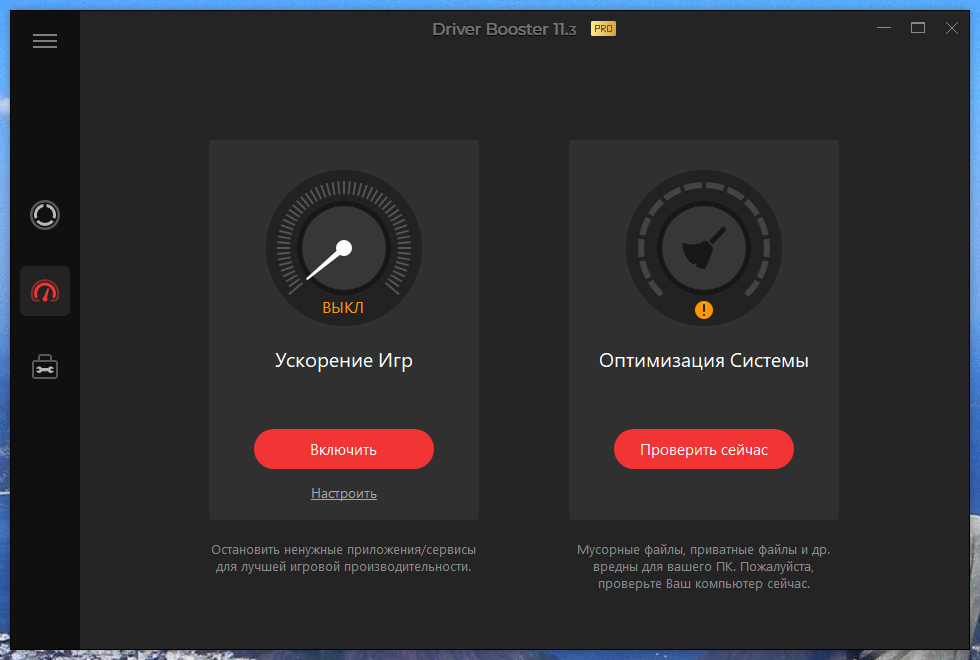Click the orange warning exclamation badge
Screen dimensions: 980x660
(x=704, y=310)
